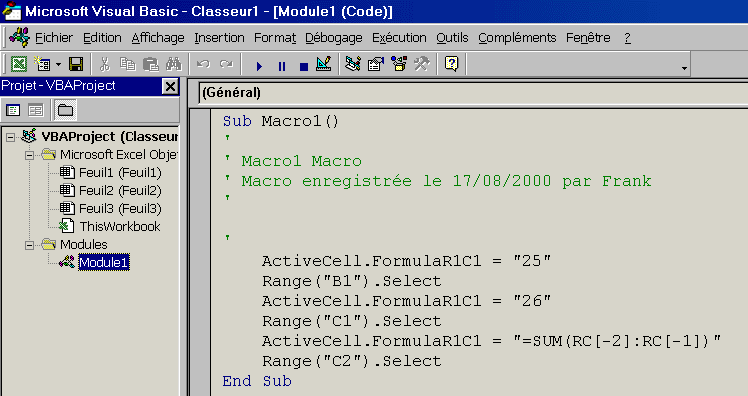Open the Outils menu

point(452,38)
